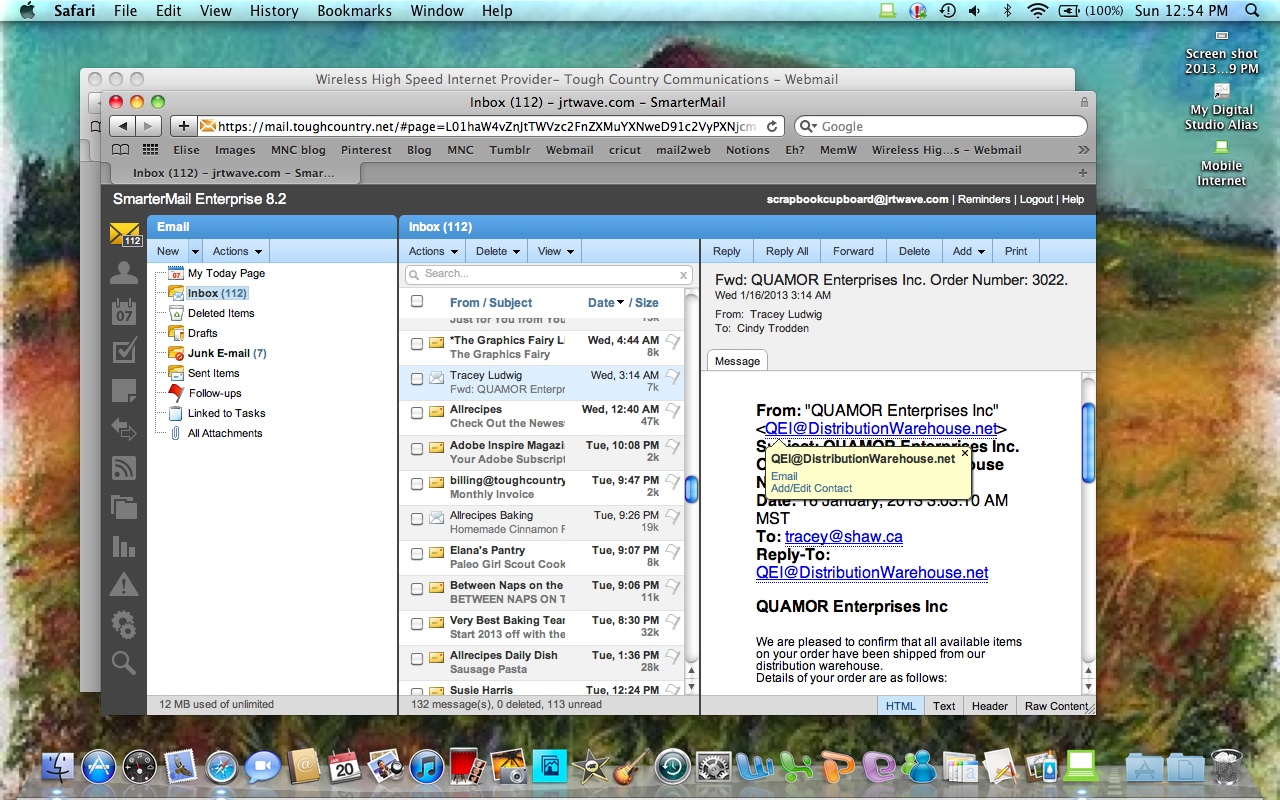Screen dimensions: 1280x800
Task: Go back with Safari's back arrow
Action: [123, 126]
